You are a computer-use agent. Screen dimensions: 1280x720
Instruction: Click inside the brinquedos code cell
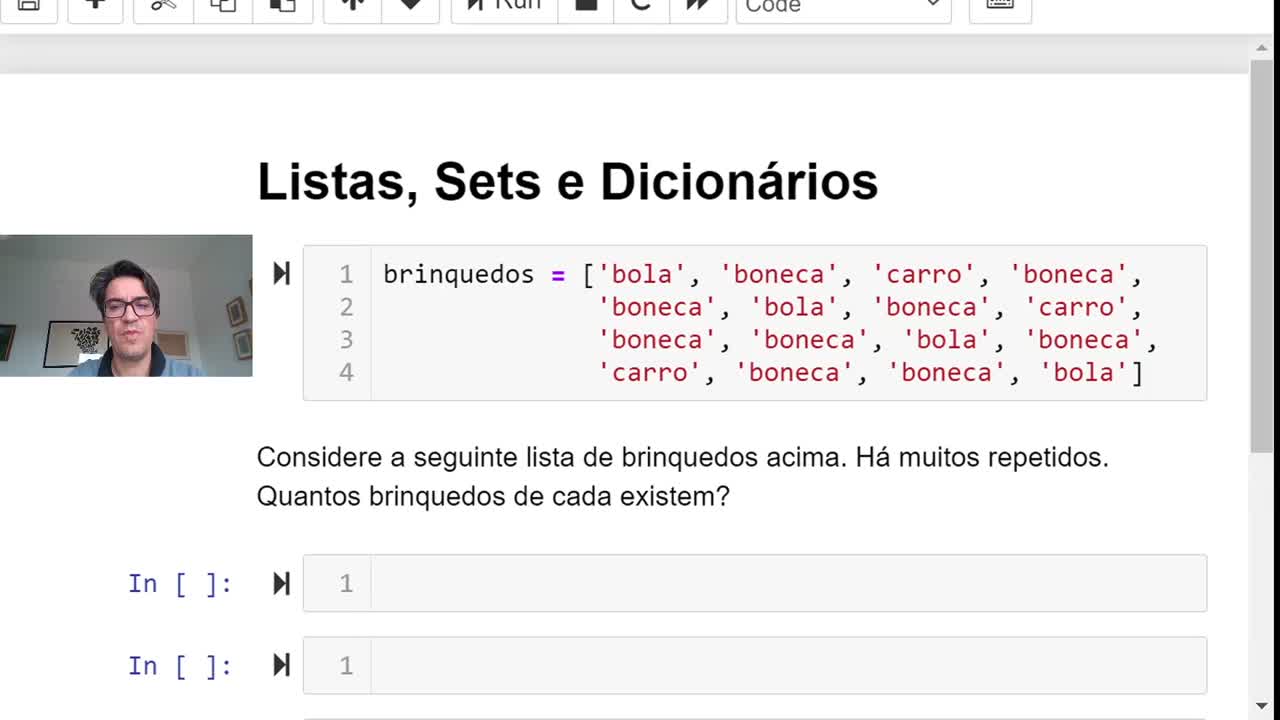coord(755,323)
